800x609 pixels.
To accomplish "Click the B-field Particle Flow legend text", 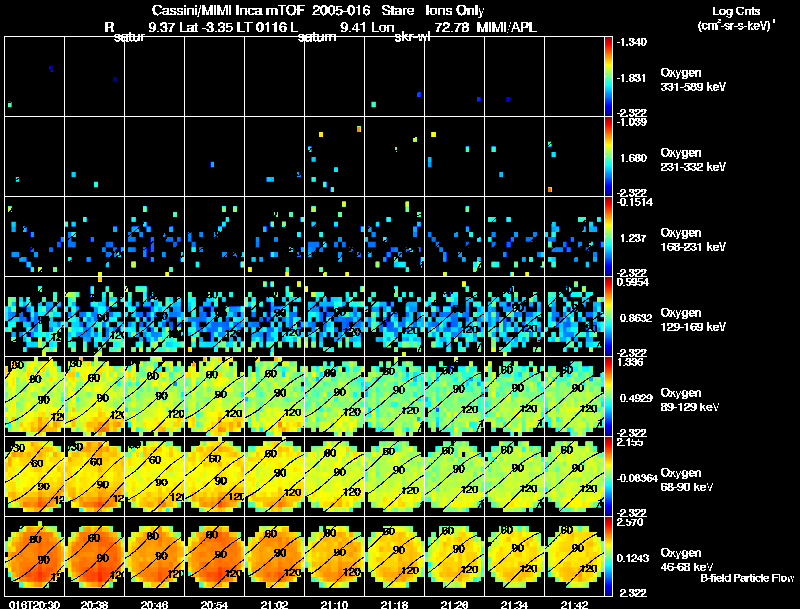I will (x=746, y=578).
